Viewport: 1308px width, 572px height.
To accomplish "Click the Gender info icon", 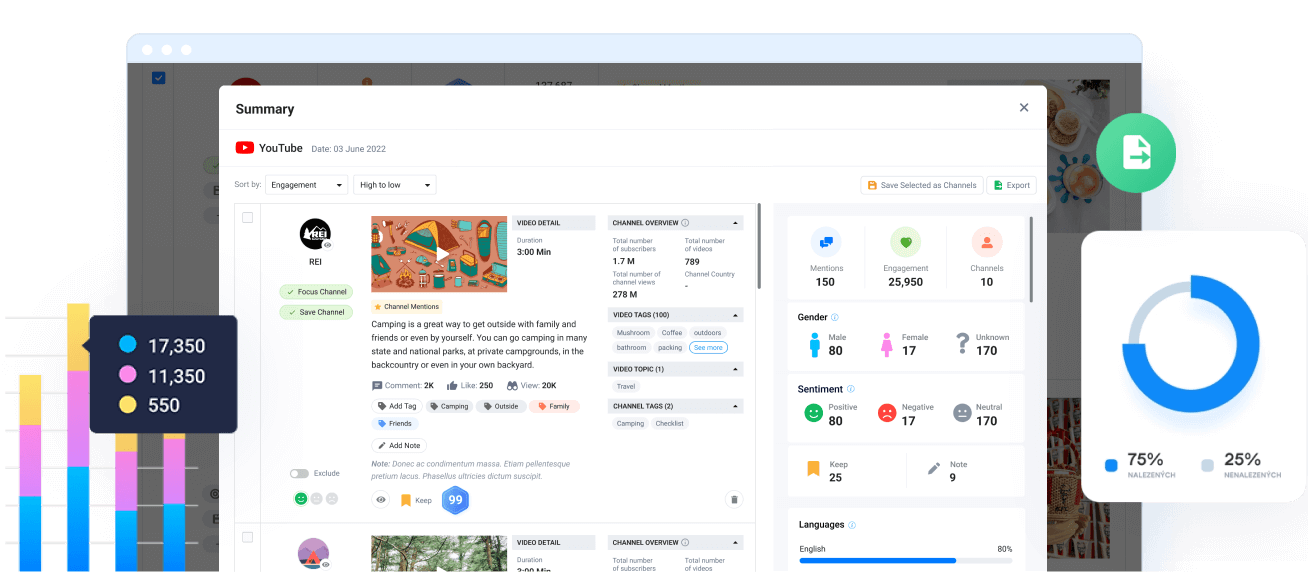I will (x=835, y=317).
